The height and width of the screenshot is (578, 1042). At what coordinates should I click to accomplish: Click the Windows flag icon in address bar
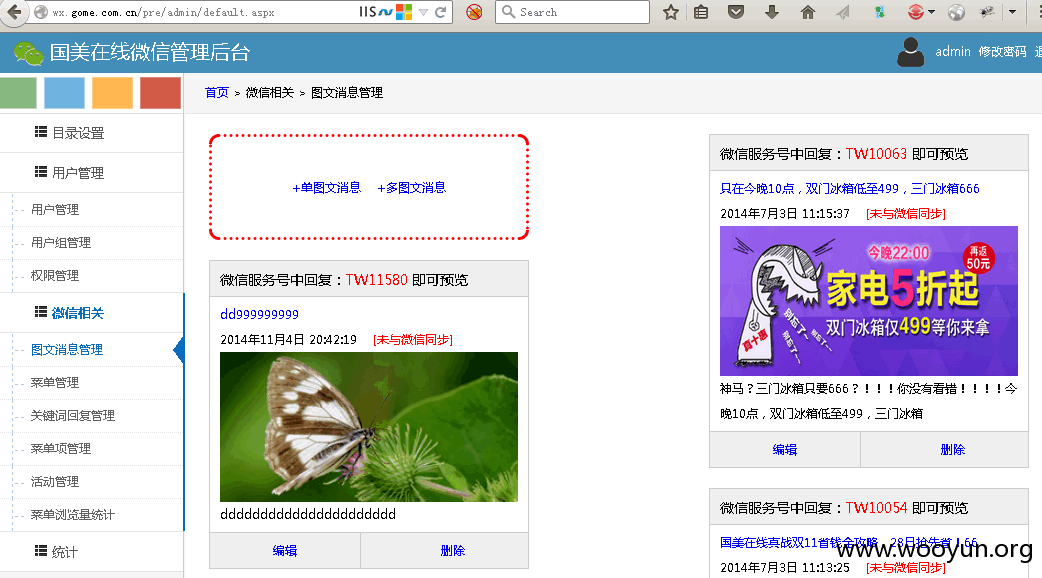tap(403, 12)
